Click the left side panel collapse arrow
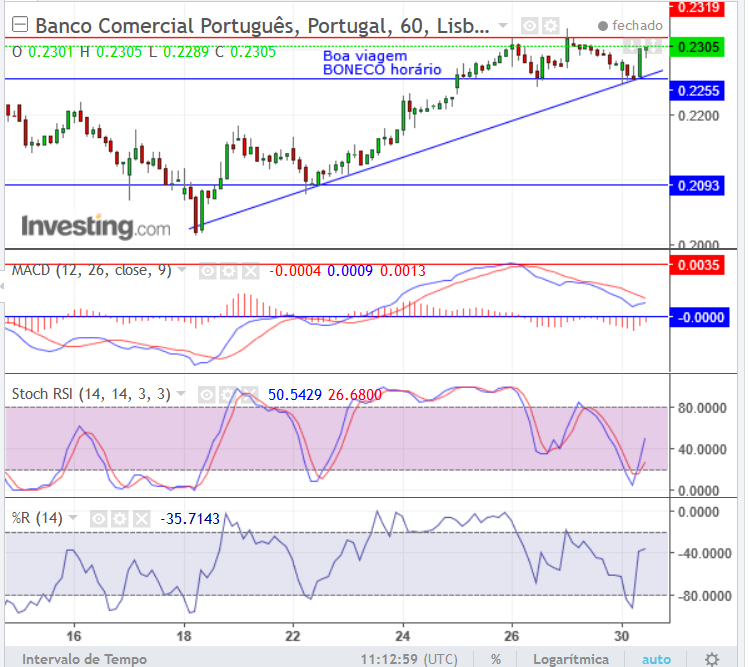 click(x=2, y=286)
